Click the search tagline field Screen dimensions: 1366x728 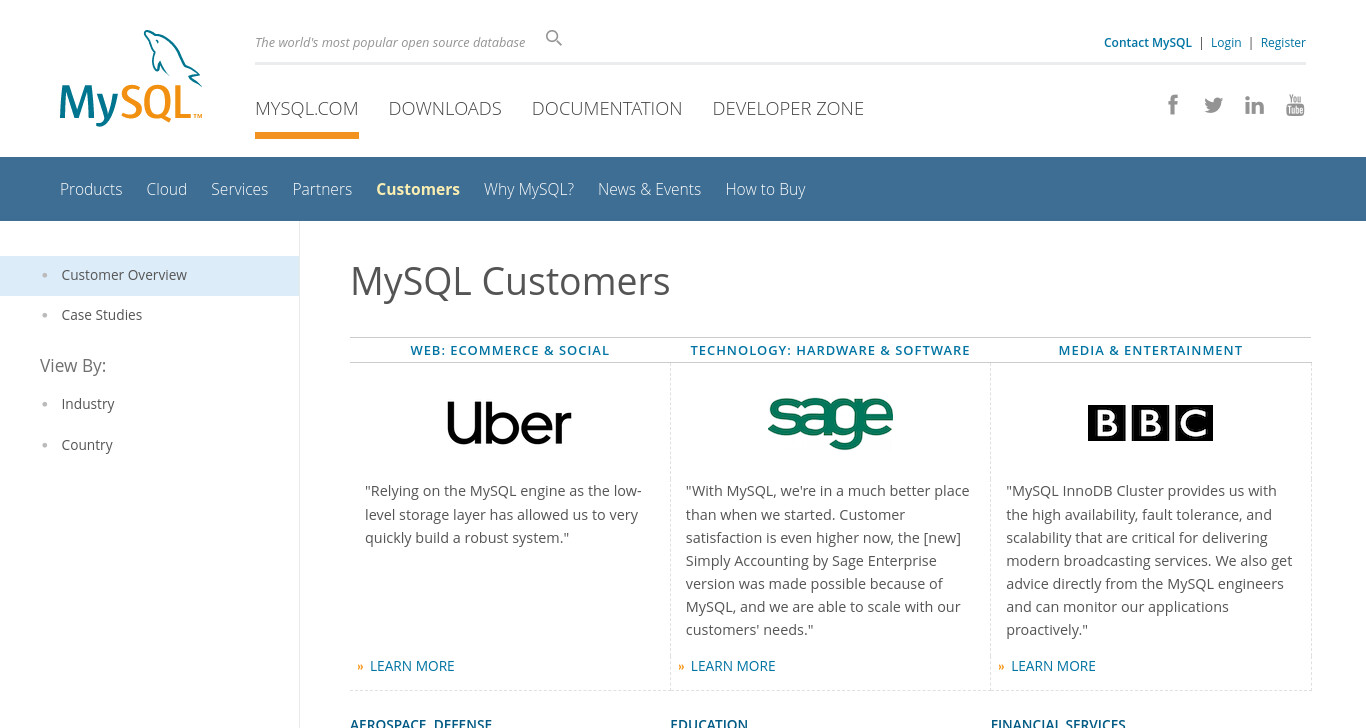390,43
